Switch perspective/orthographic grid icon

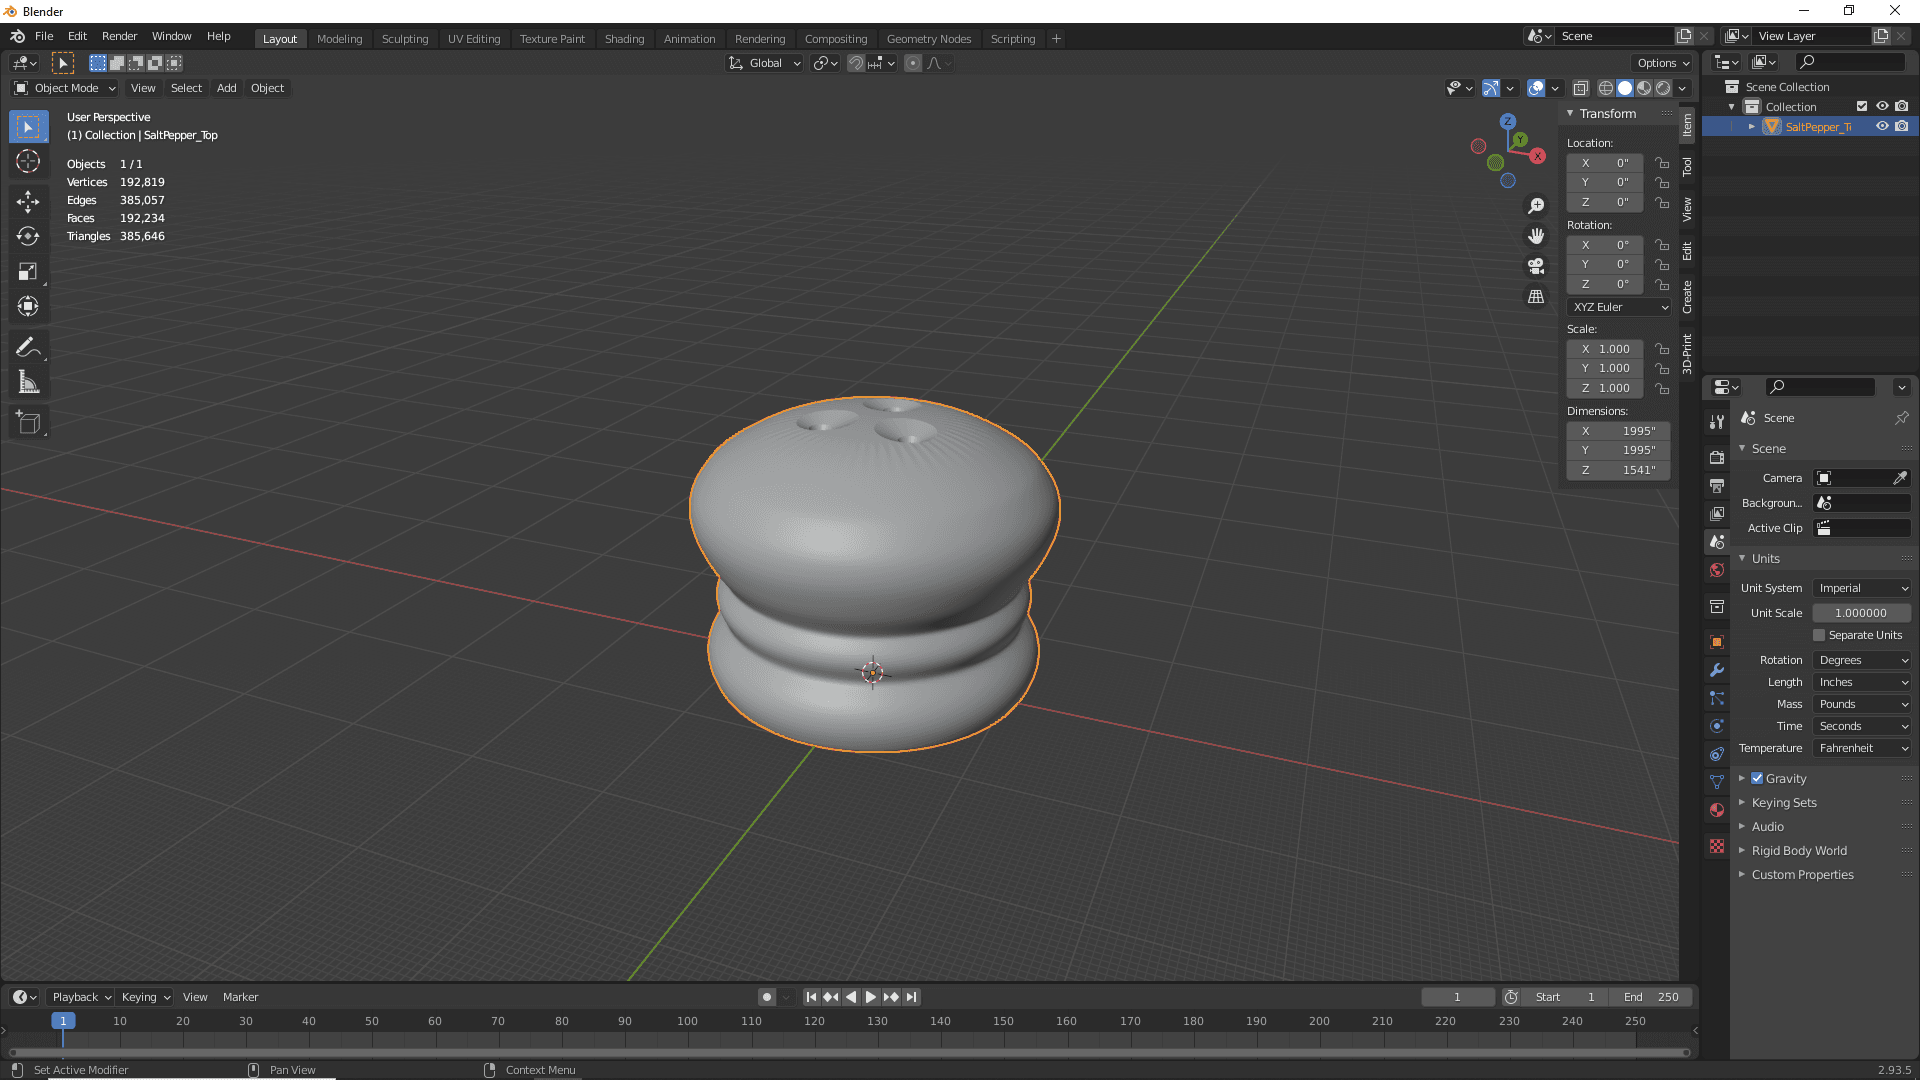1536,296
